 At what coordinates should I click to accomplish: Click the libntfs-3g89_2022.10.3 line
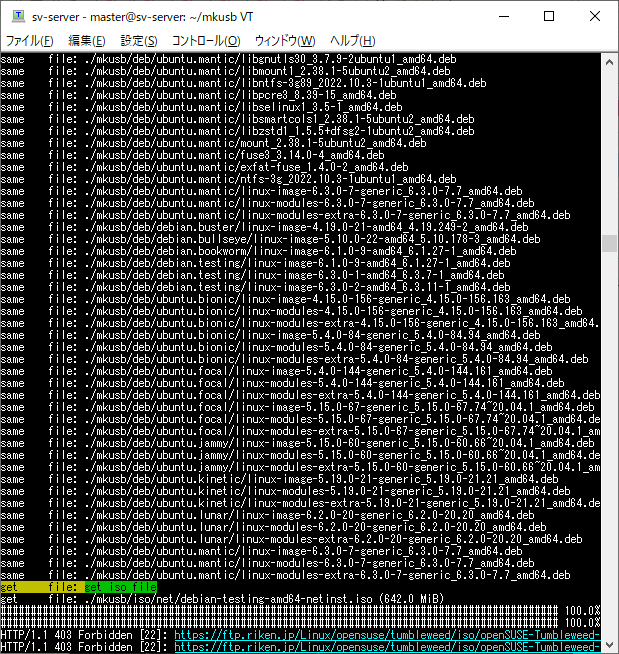[243, 83]
